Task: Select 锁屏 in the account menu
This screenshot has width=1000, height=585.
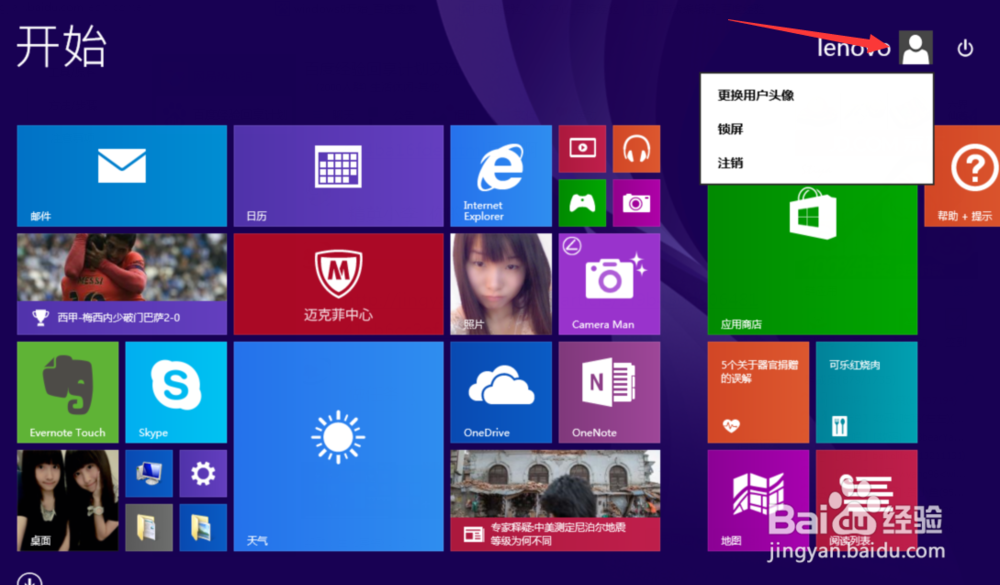Action: 730,130
